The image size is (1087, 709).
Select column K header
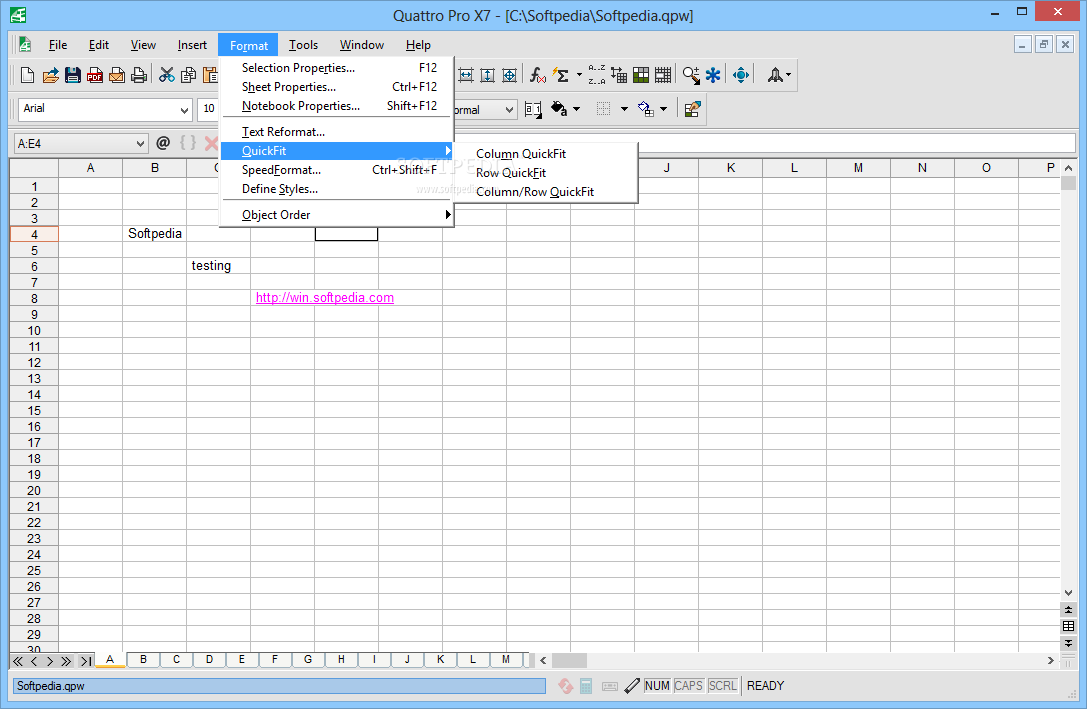click(731, 168)
